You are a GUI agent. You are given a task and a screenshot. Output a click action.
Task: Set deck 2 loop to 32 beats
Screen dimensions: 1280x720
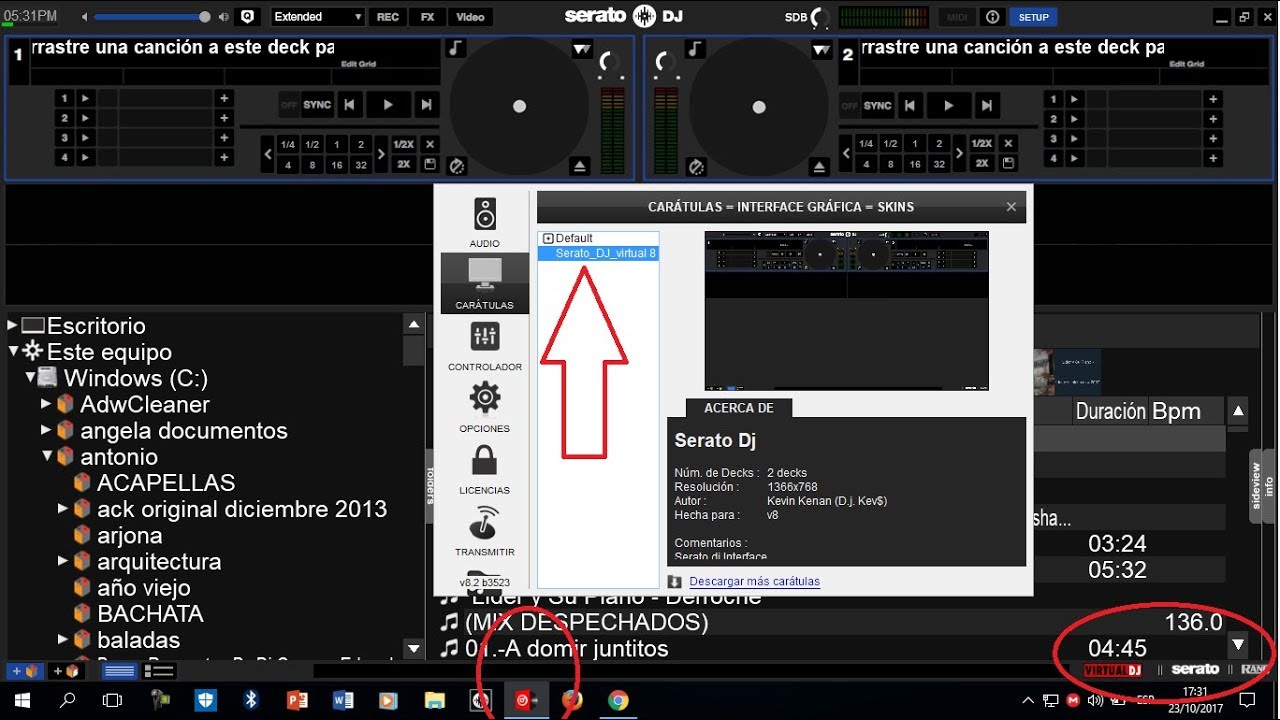(939, 164)
